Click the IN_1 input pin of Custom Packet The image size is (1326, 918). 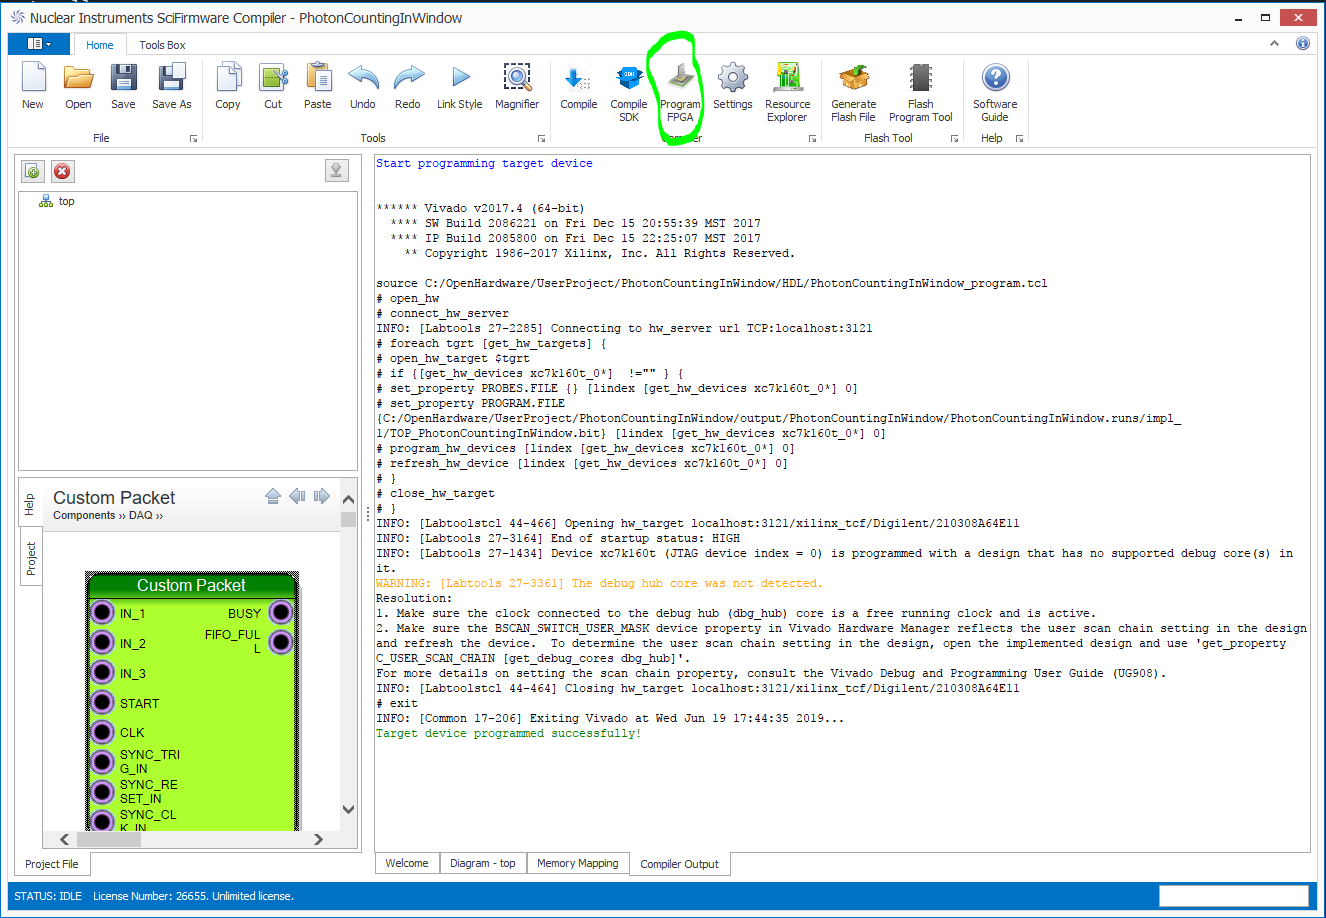[x=102, y=612]
